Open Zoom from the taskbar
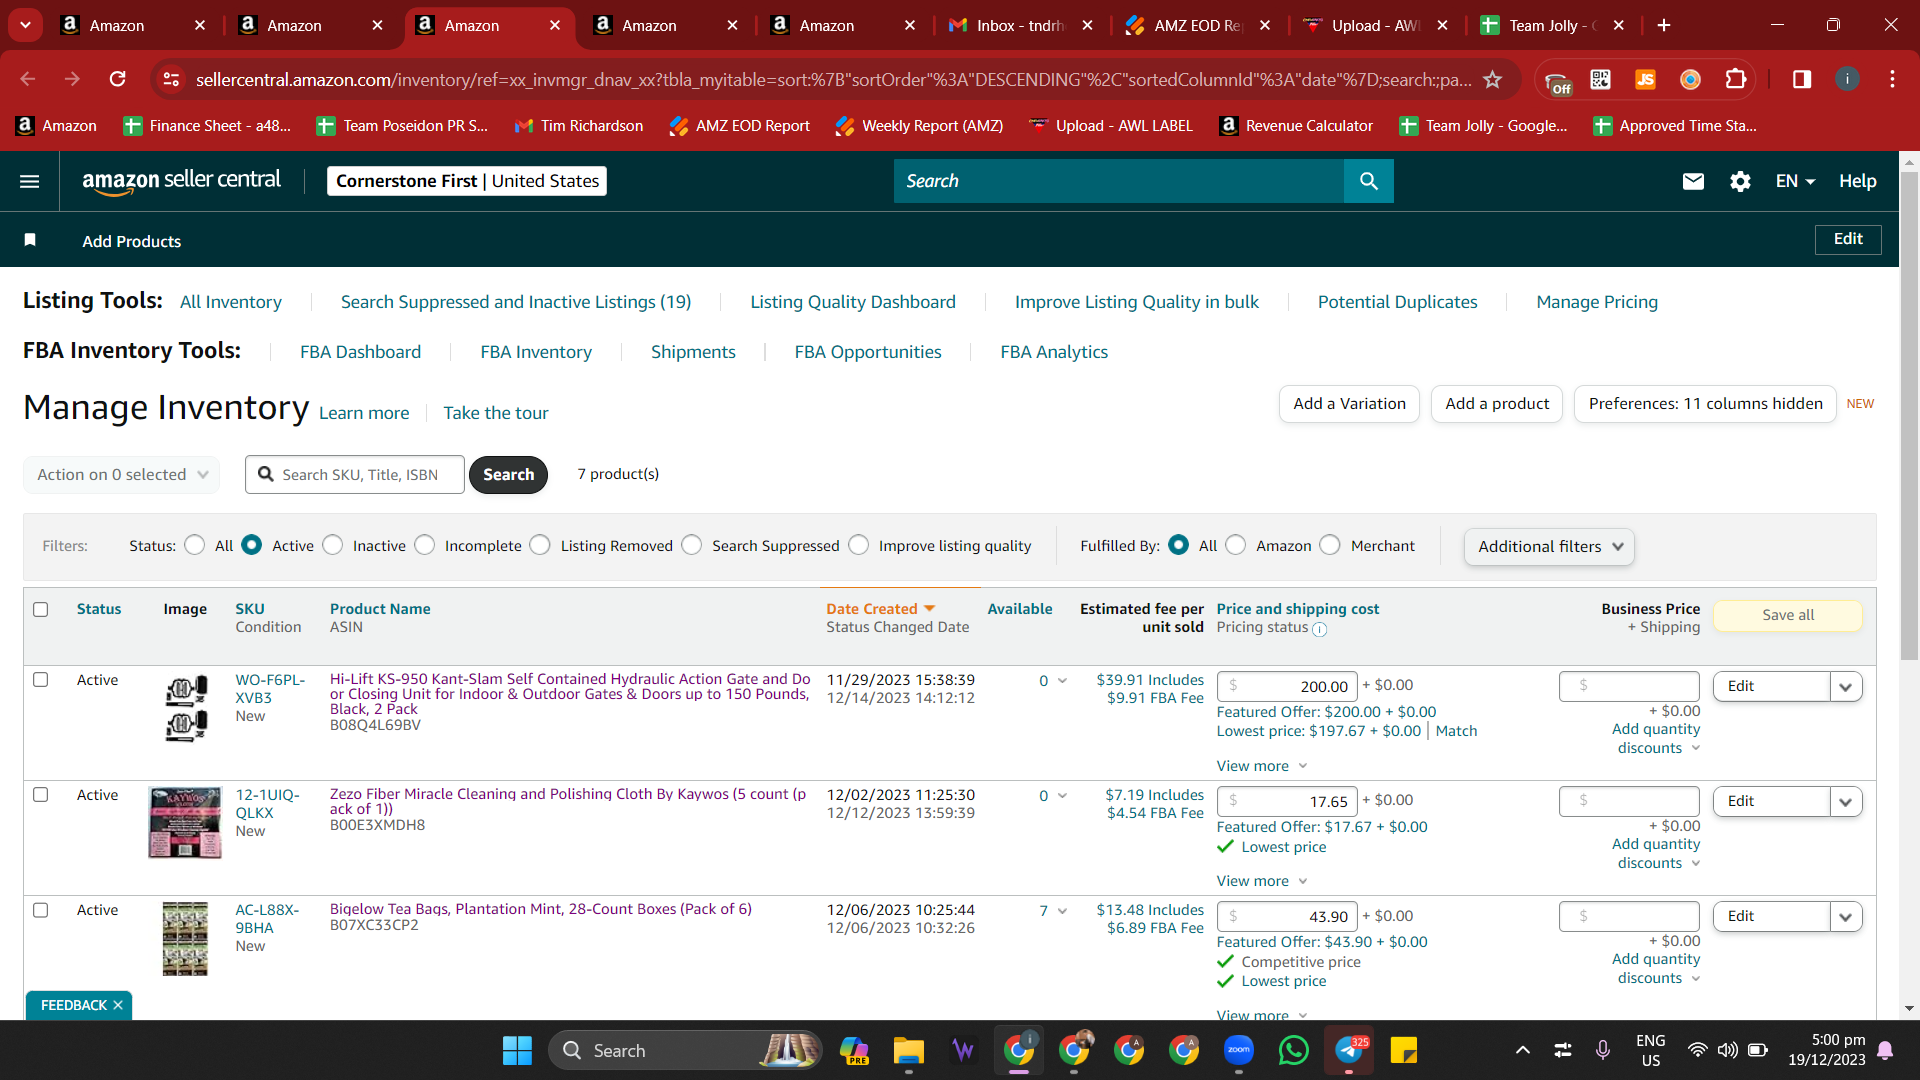 coord(1238,1050)
